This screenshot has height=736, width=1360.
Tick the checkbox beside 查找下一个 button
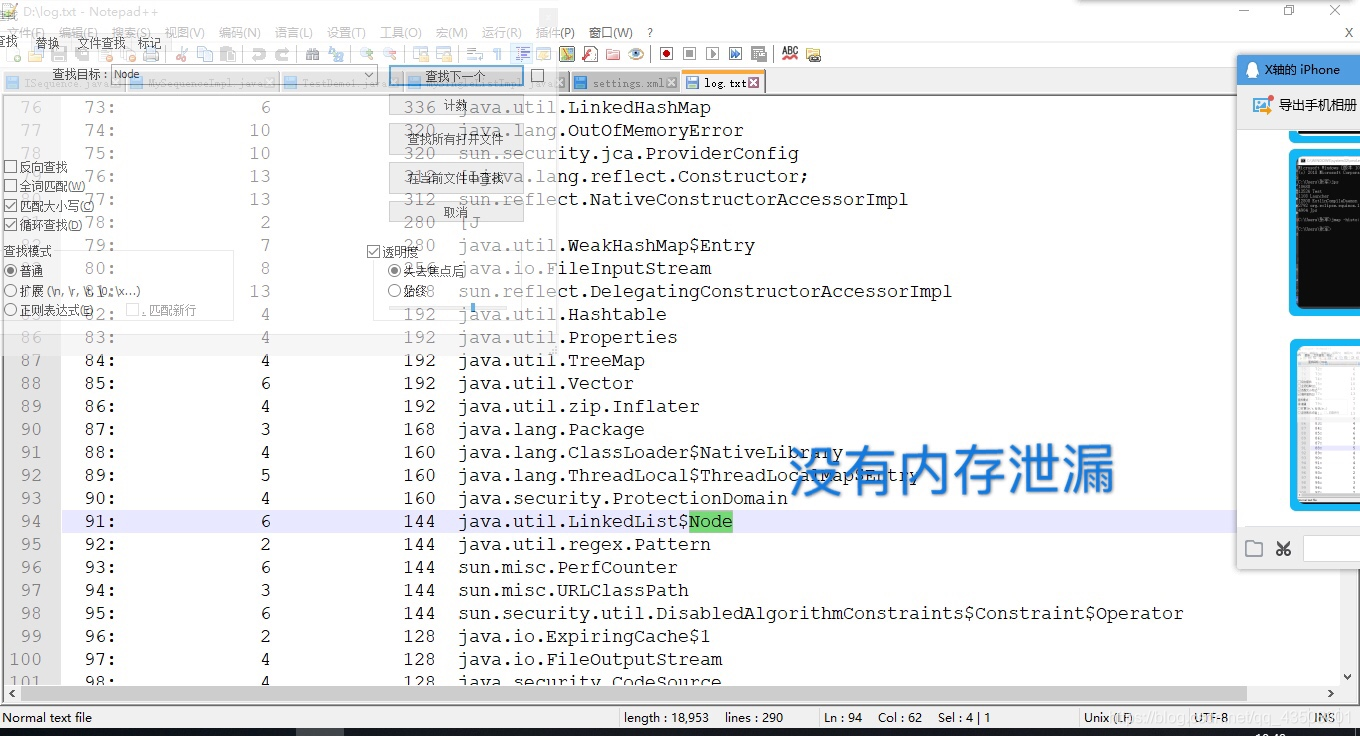538,76
